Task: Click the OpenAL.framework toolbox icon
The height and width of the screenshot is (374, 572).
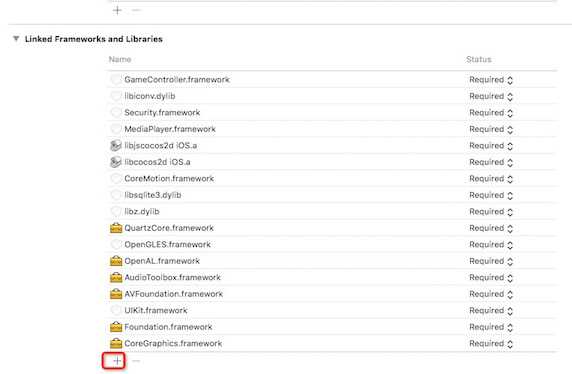Action: point(116,261)
